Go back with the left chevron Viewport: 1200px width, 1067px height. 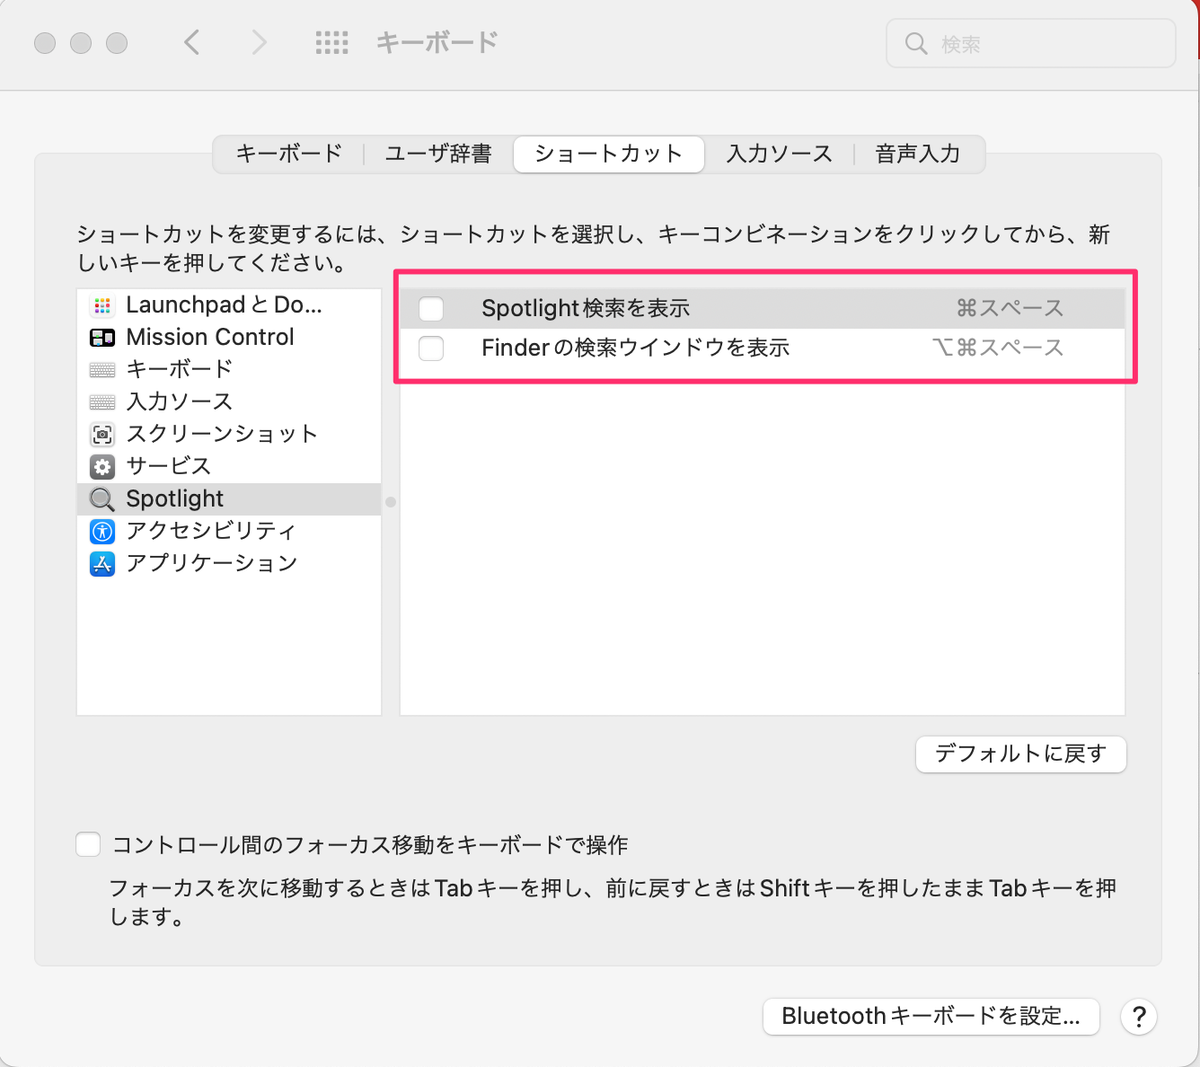coord(192,42)
